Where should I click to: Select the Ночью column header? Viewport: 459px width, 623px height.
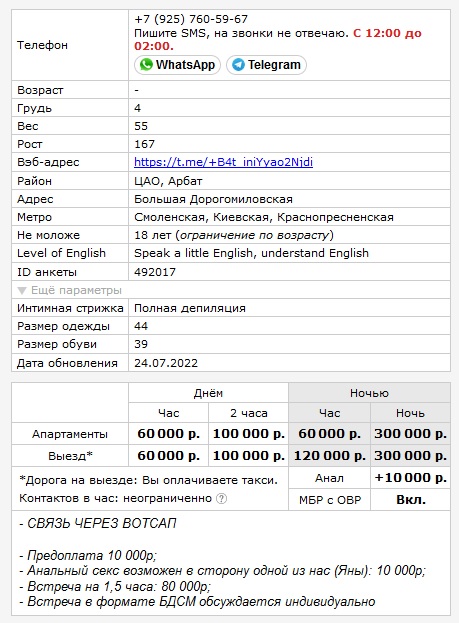pyautogui.click(x=369, y=393)
